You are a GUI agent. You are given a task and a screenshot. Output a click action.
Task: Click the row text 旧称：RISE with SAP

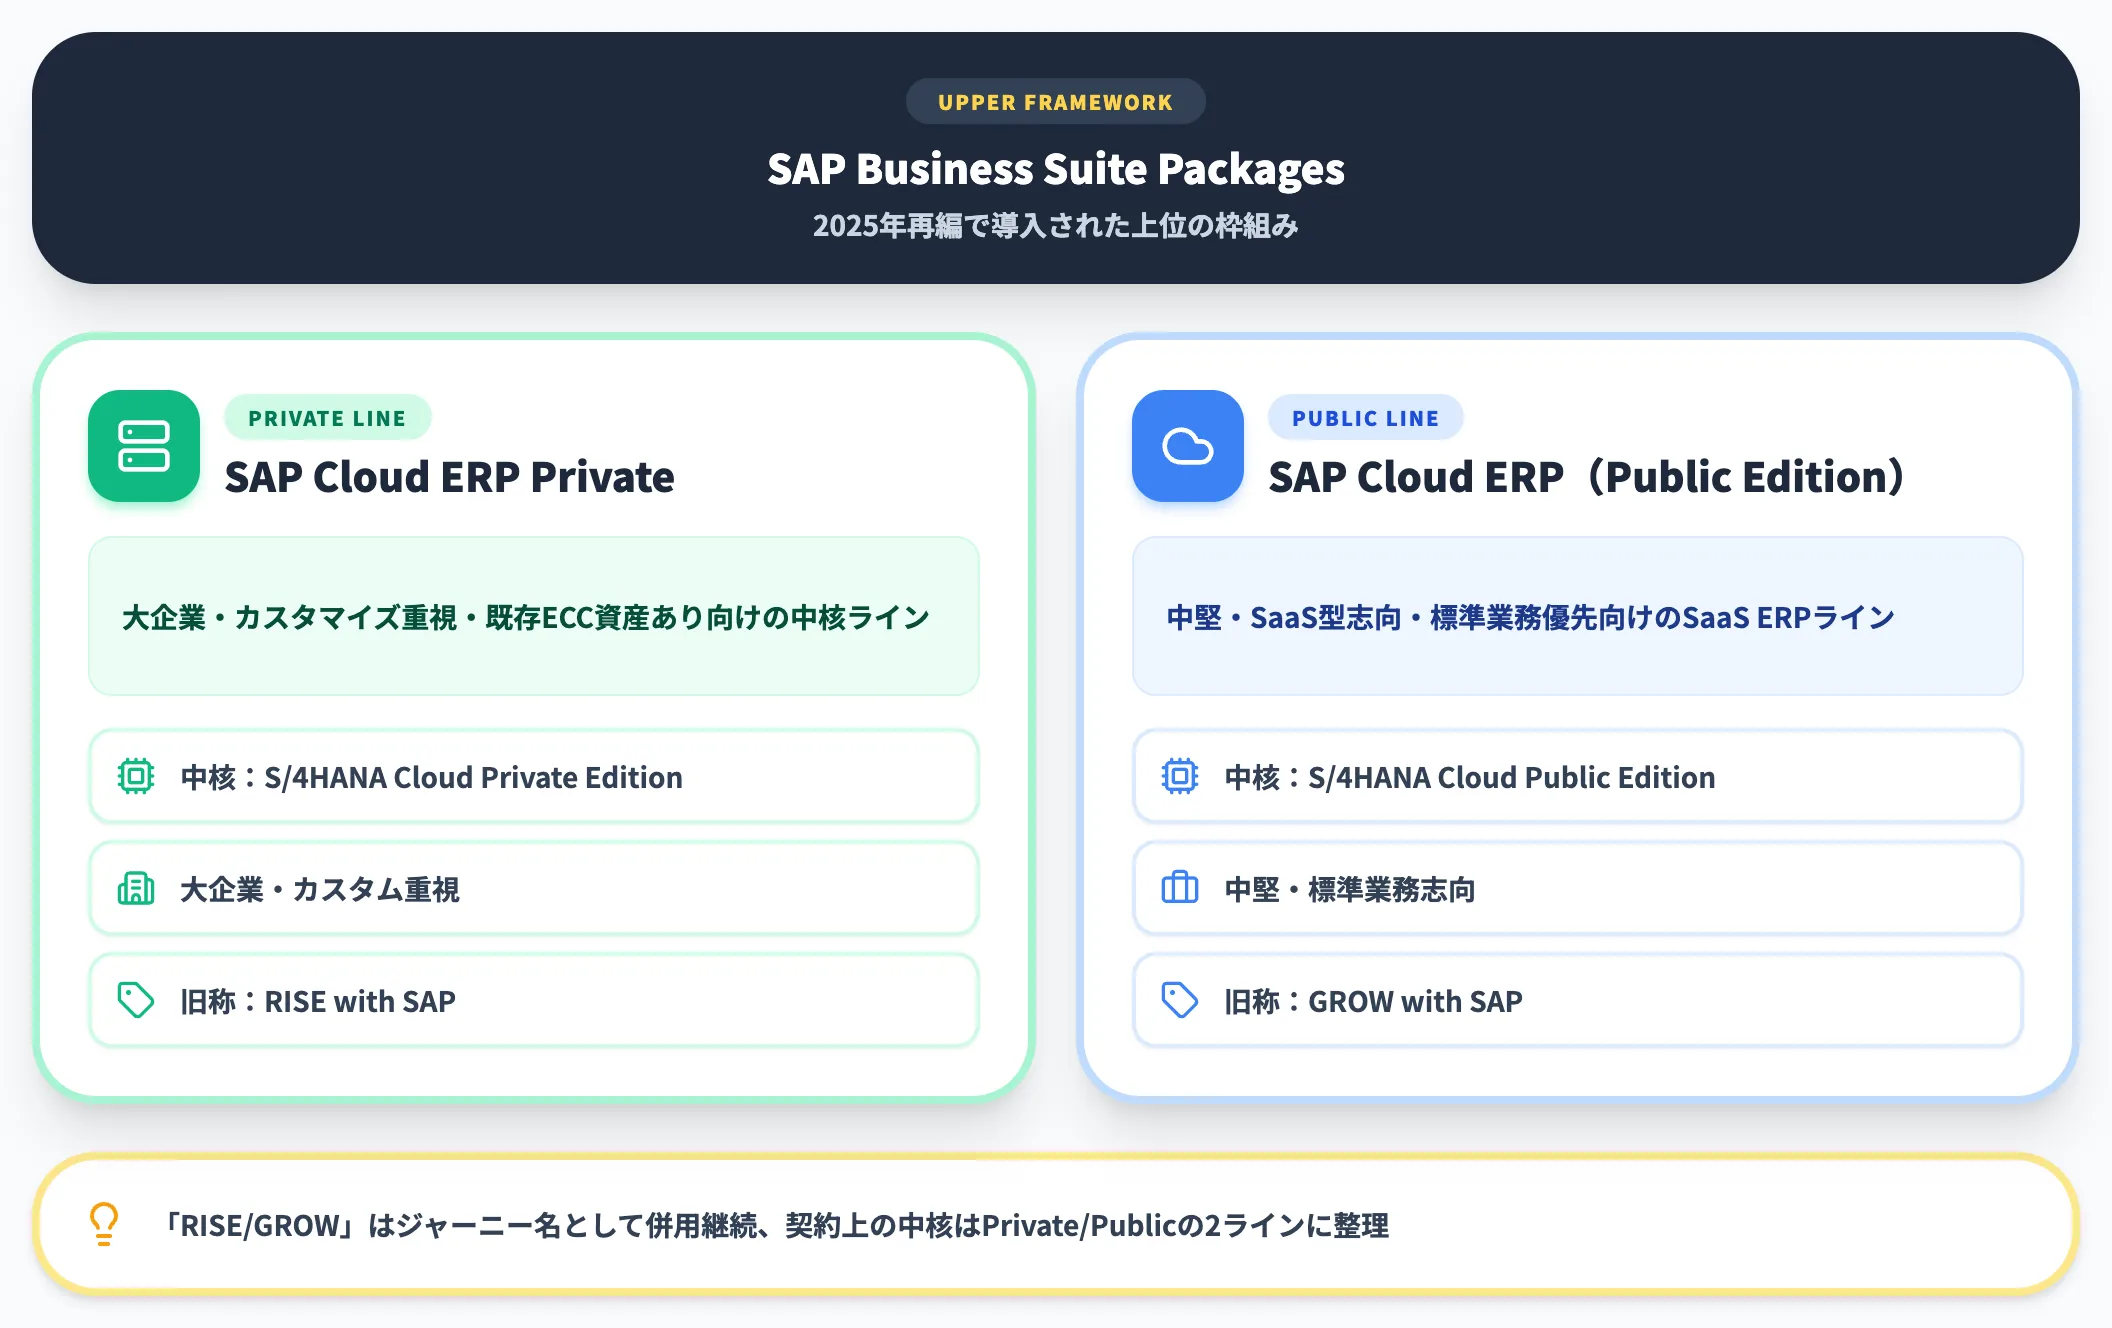tap(318, 1001)
